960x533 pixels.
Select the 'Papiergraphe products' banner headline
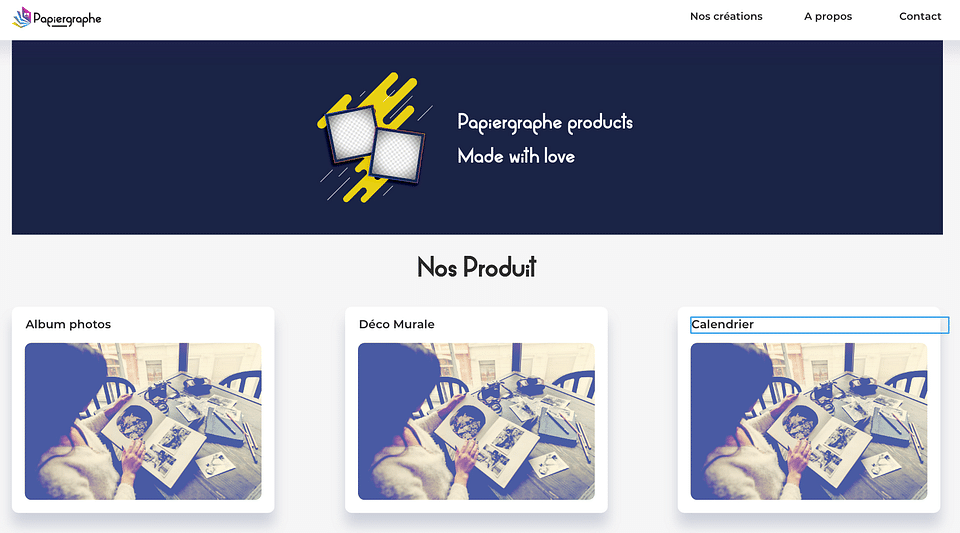coord(545,122)
